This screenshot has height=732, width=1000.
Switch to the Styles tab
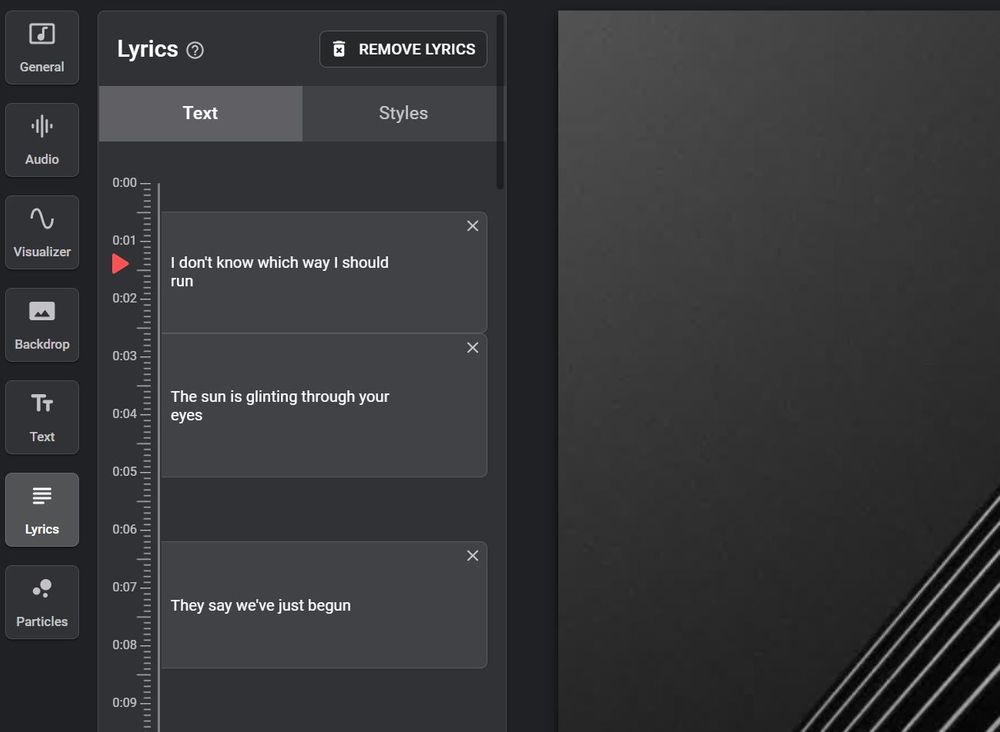click(x=403, y=113)
